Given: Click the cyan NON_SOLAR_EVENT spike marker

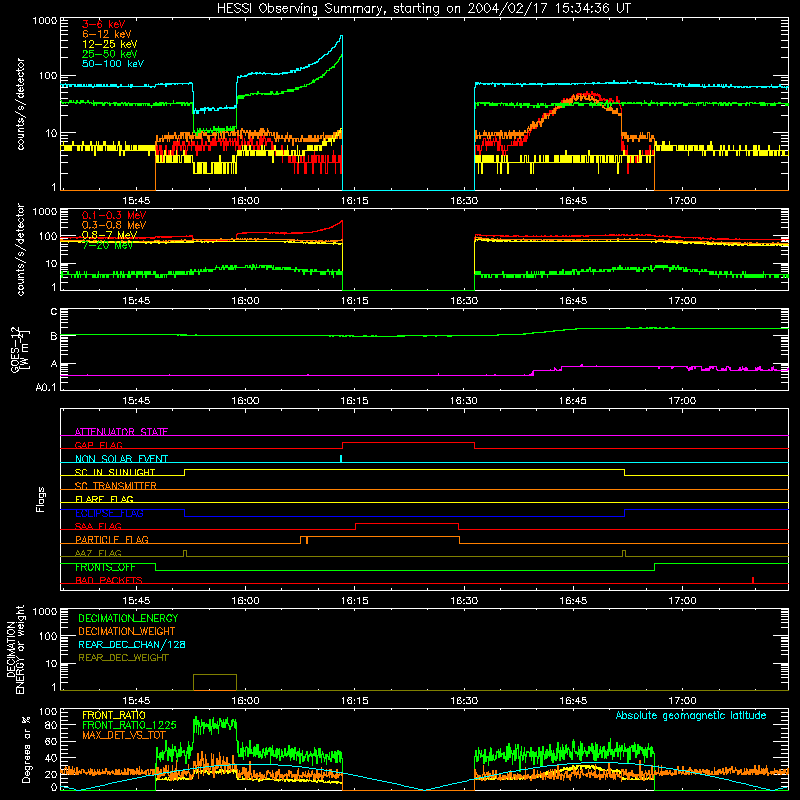Looking at the screenshot, I should (x=341, y=458).
